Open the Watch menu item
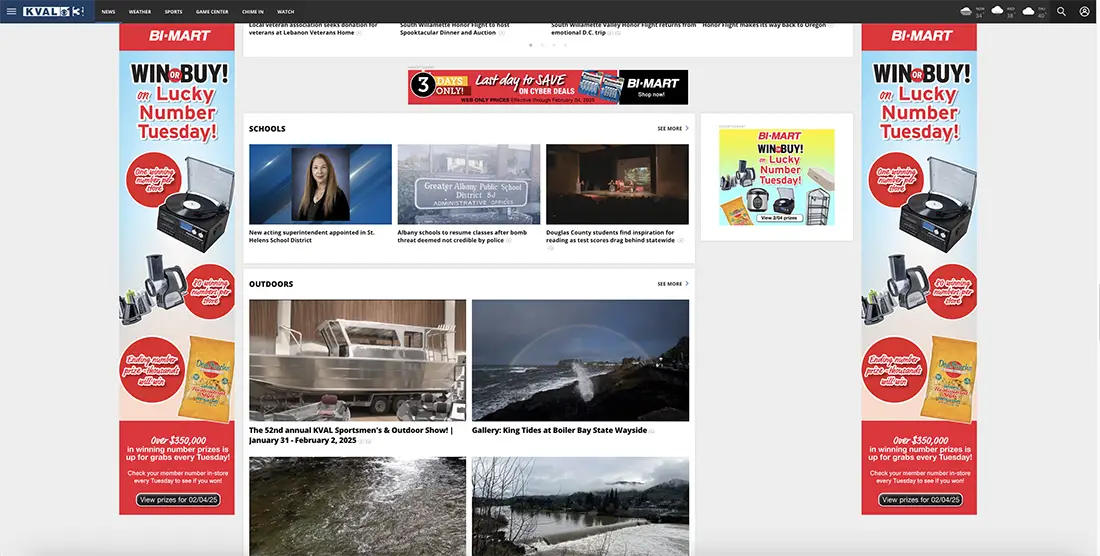Image resolution: width=1100 pixels, height=556 pixels. [286, 12]
